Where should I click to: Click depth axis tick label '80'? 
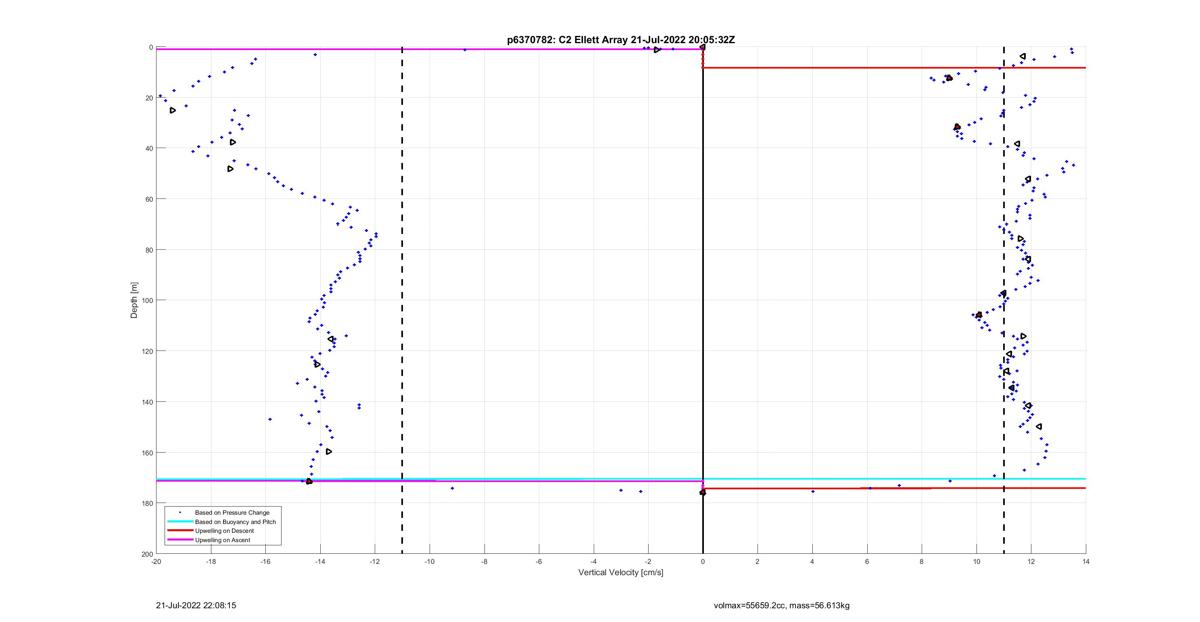[x=148, y=250]
